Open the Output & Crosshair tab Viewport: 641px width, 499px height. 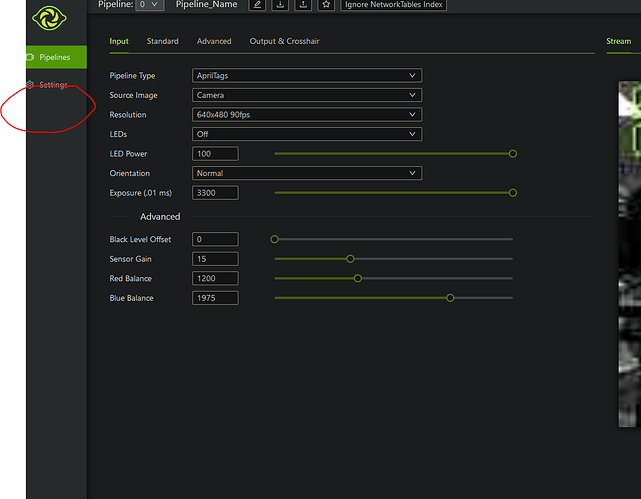click(285, 41)
